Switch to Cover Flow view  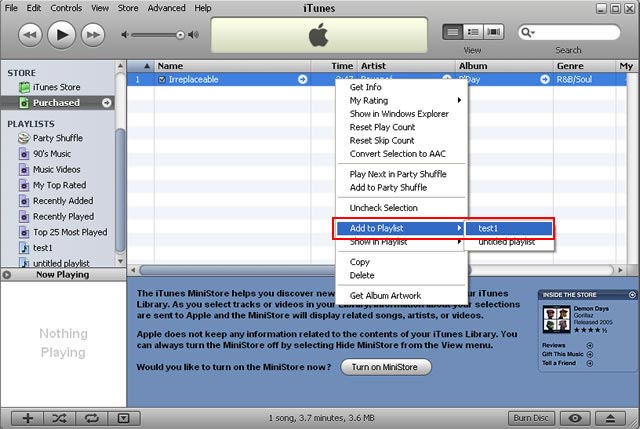pos(493,32)
